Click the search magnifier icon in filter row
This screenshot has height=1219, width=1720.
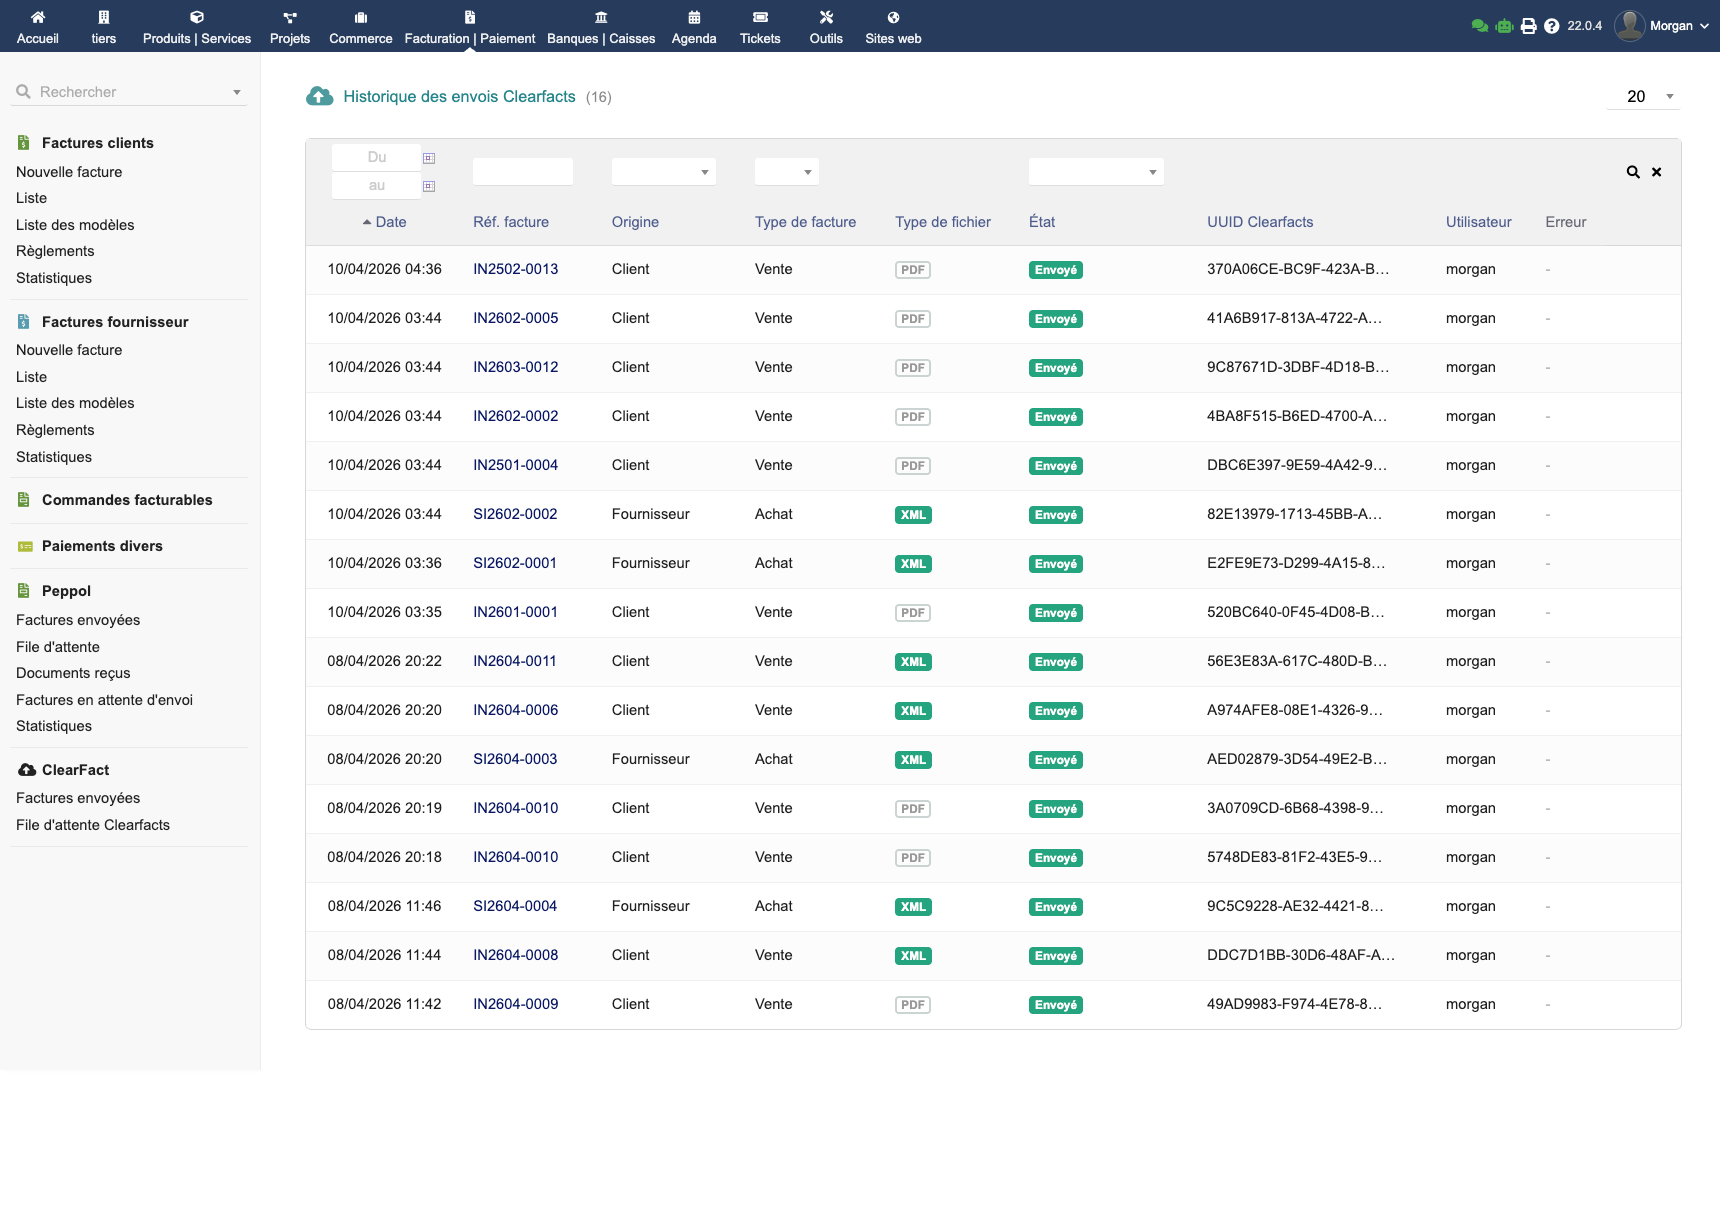coord(1632,172)
